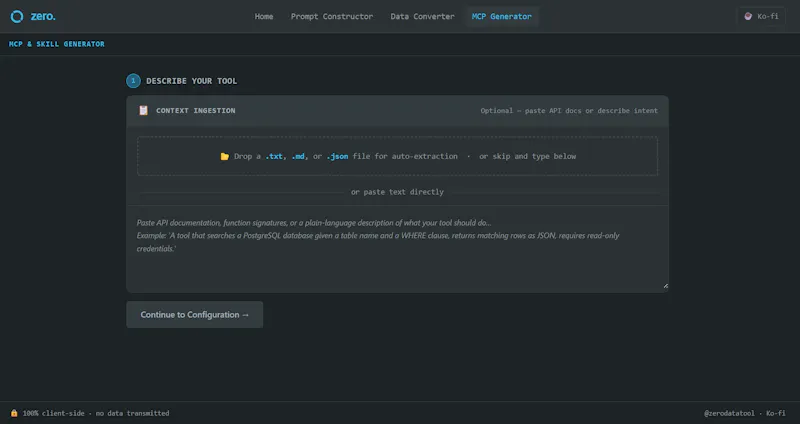Click the text area resize handle
The height and width of the screenshot is (424, 800).
click(x=665, y=286)
